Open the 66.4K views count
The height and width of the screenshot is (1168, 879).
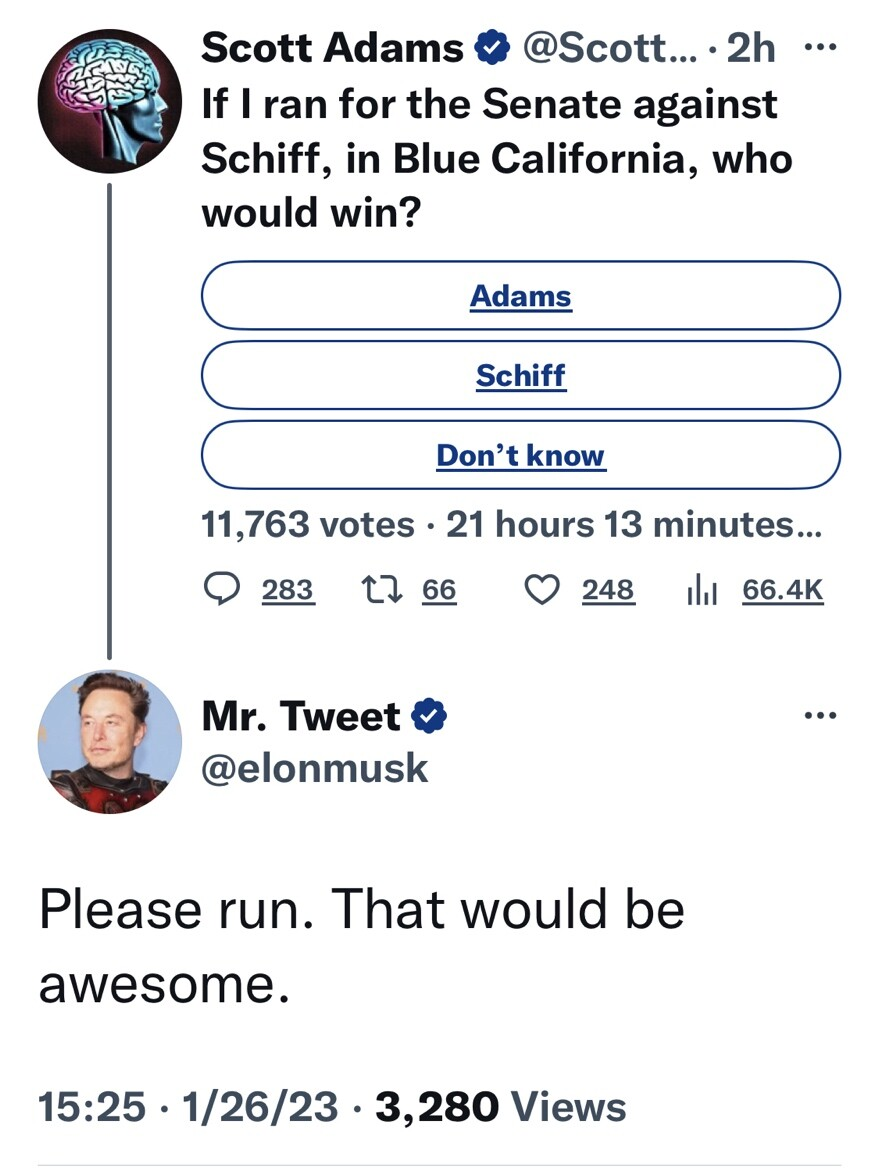coord(783,590)
